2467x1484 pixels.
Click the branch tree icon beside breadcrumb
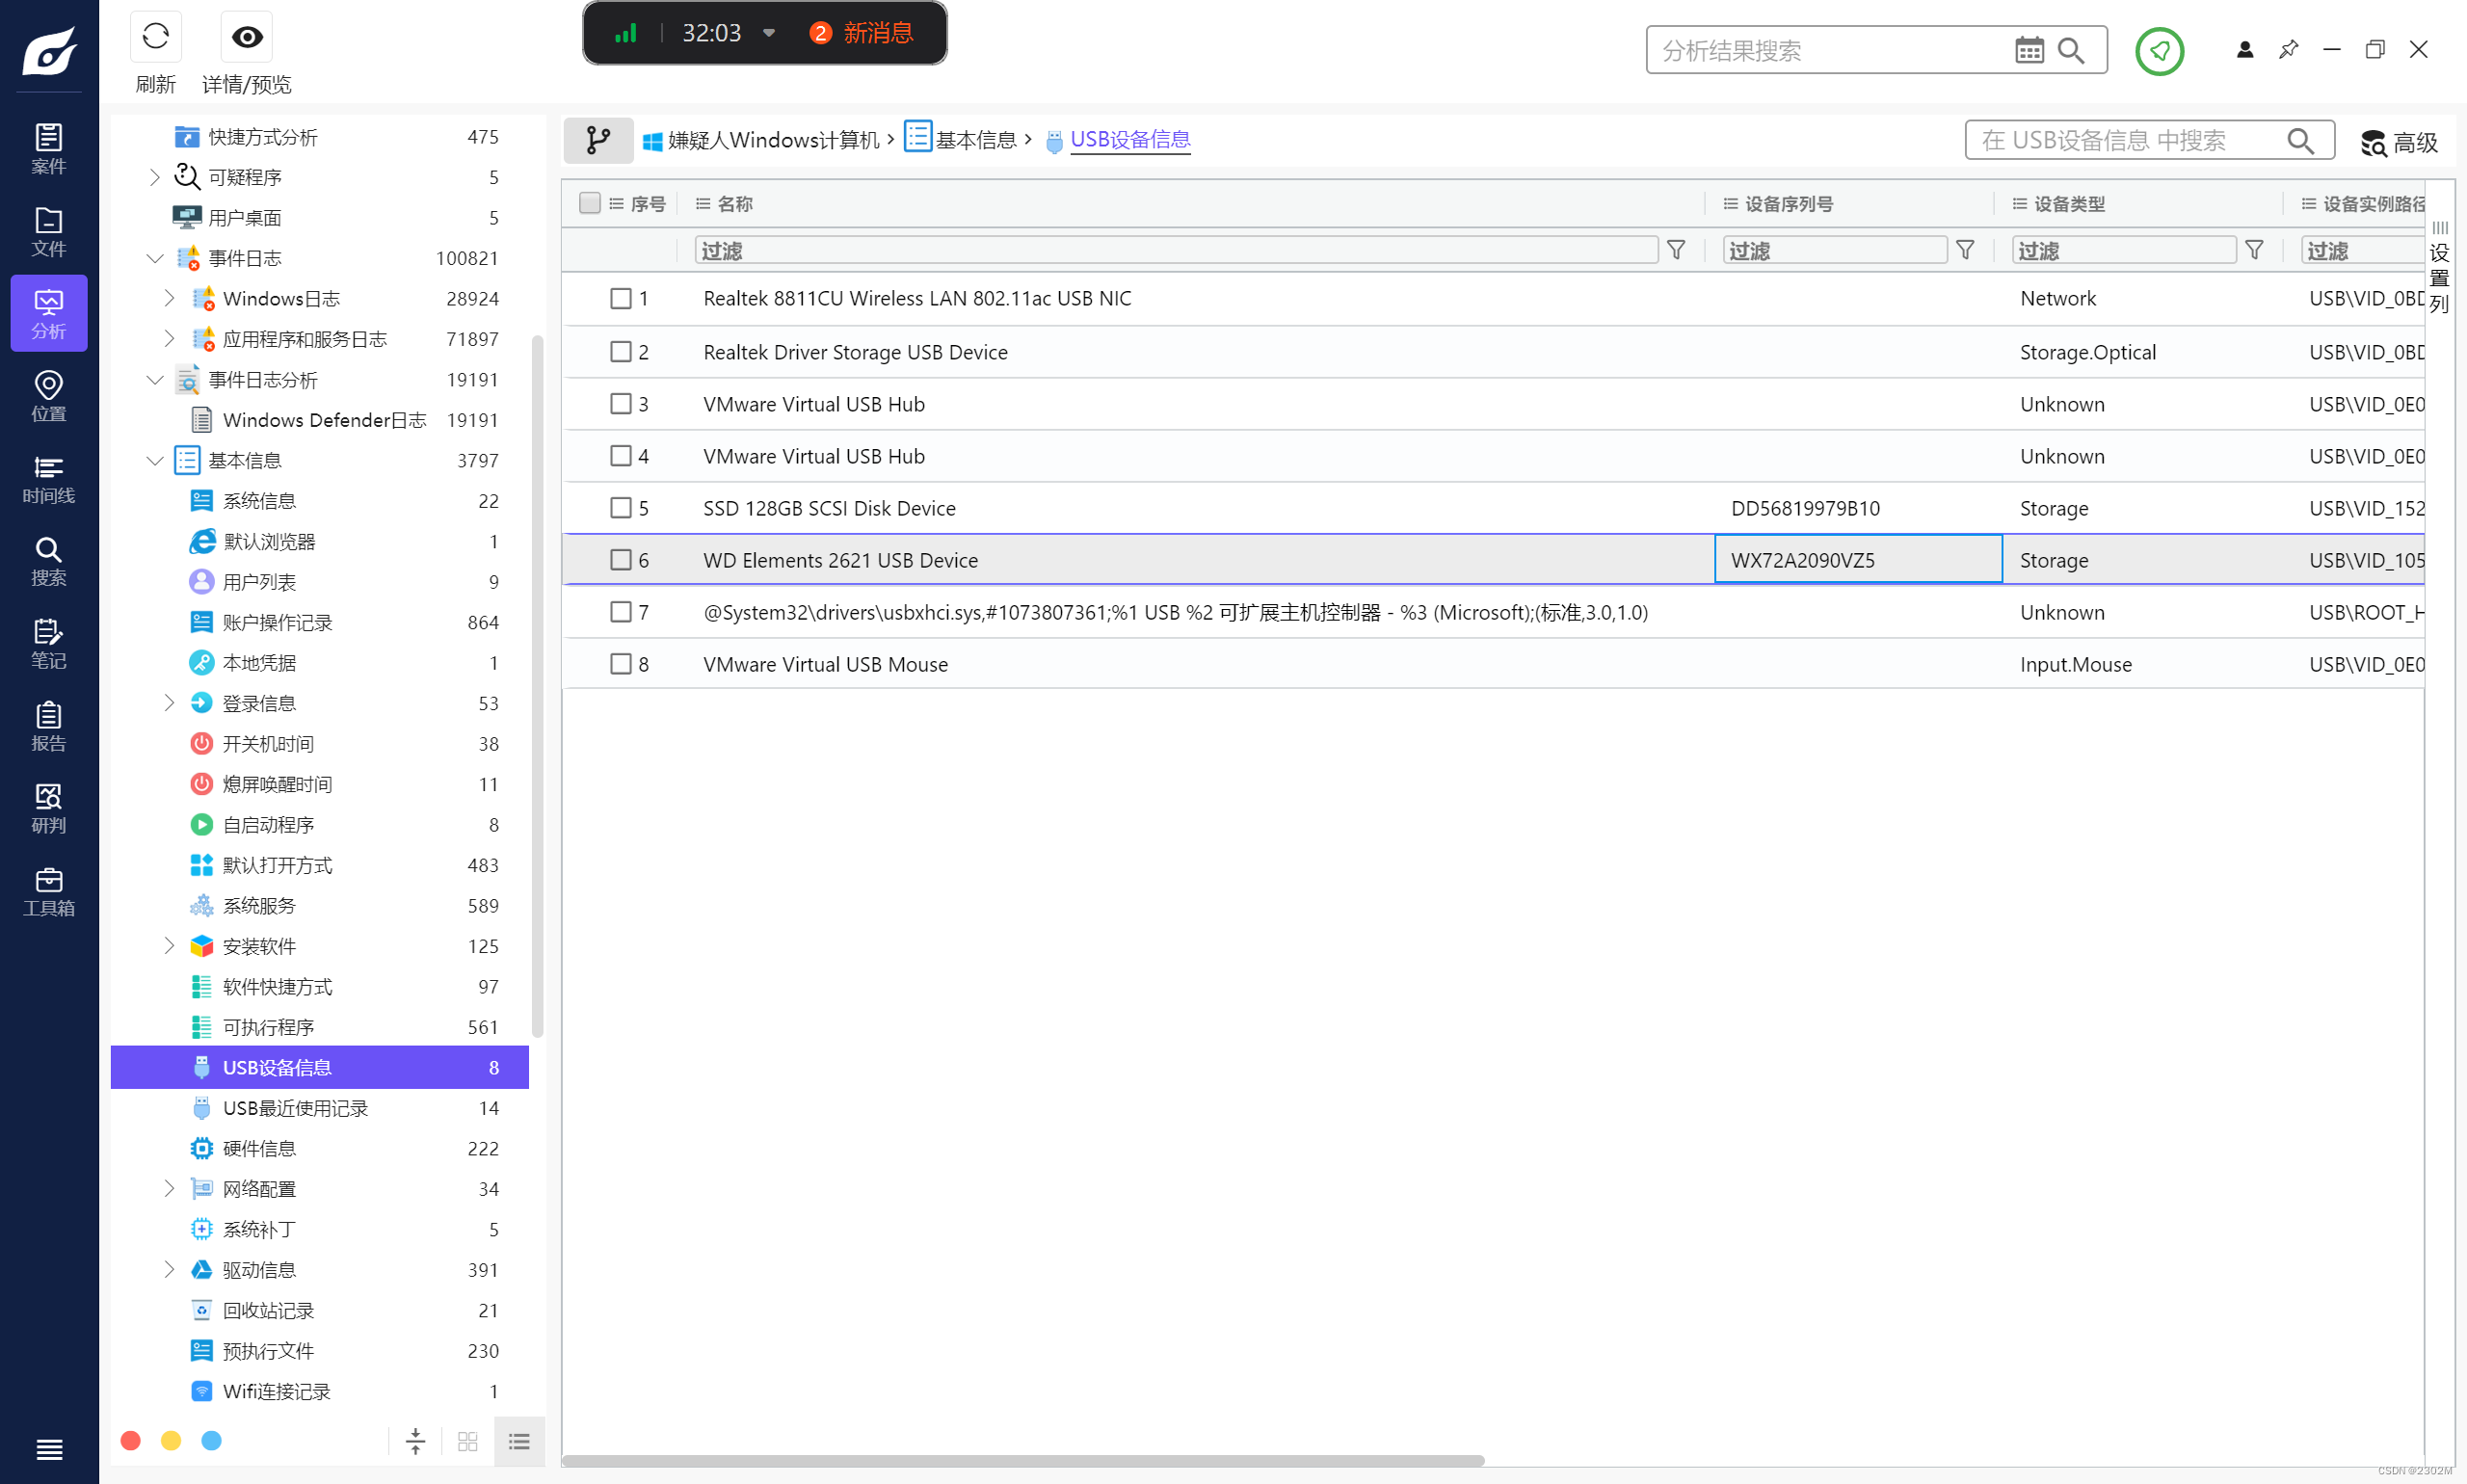[598, 140]
